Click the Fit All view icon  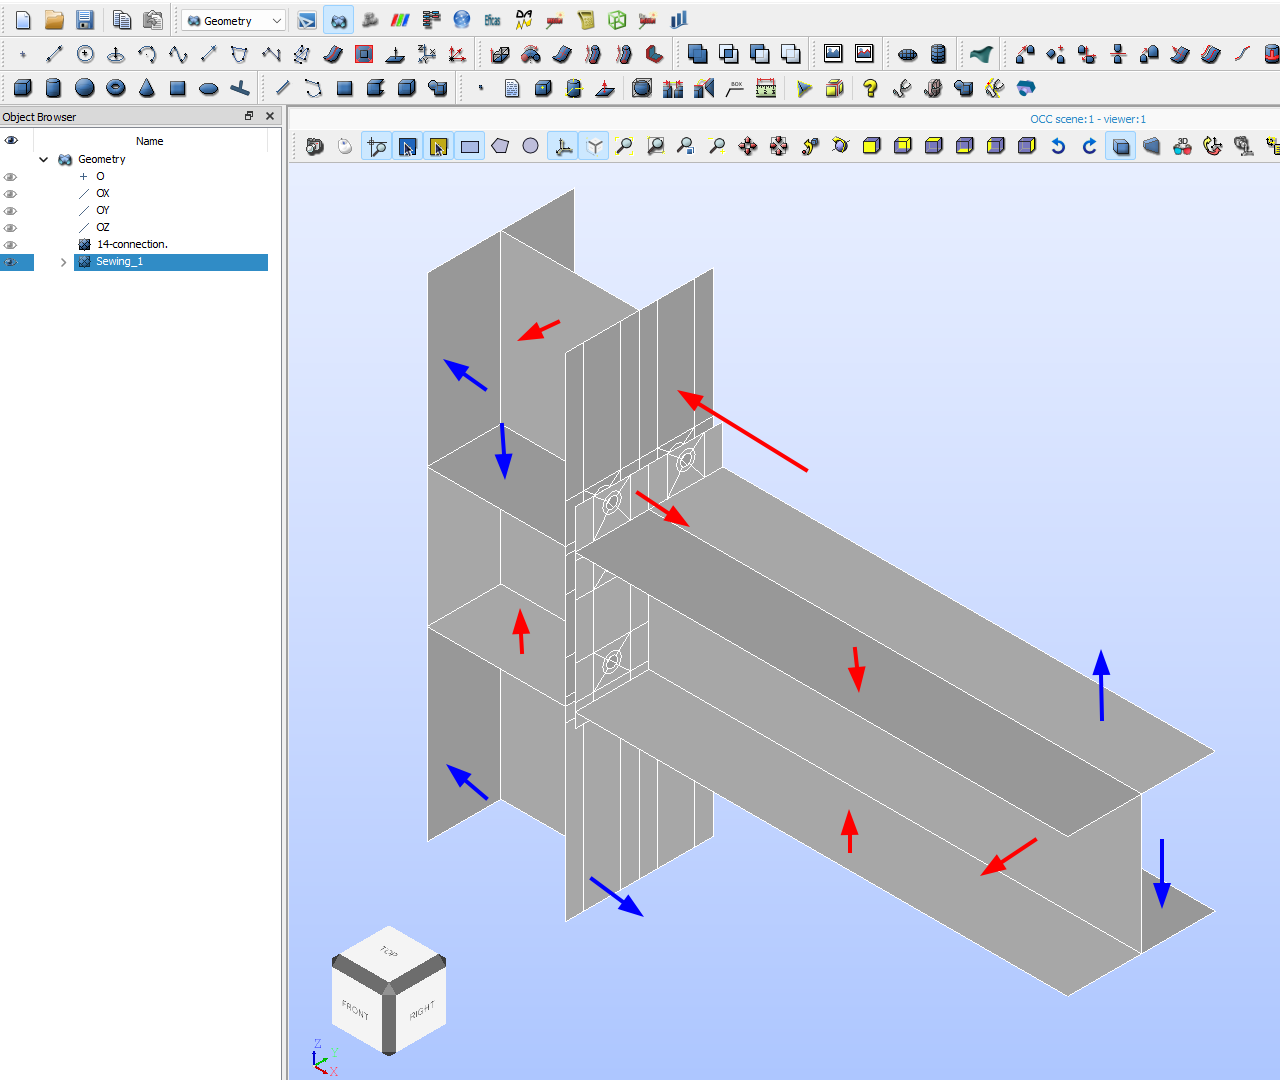tap(624, 147)
